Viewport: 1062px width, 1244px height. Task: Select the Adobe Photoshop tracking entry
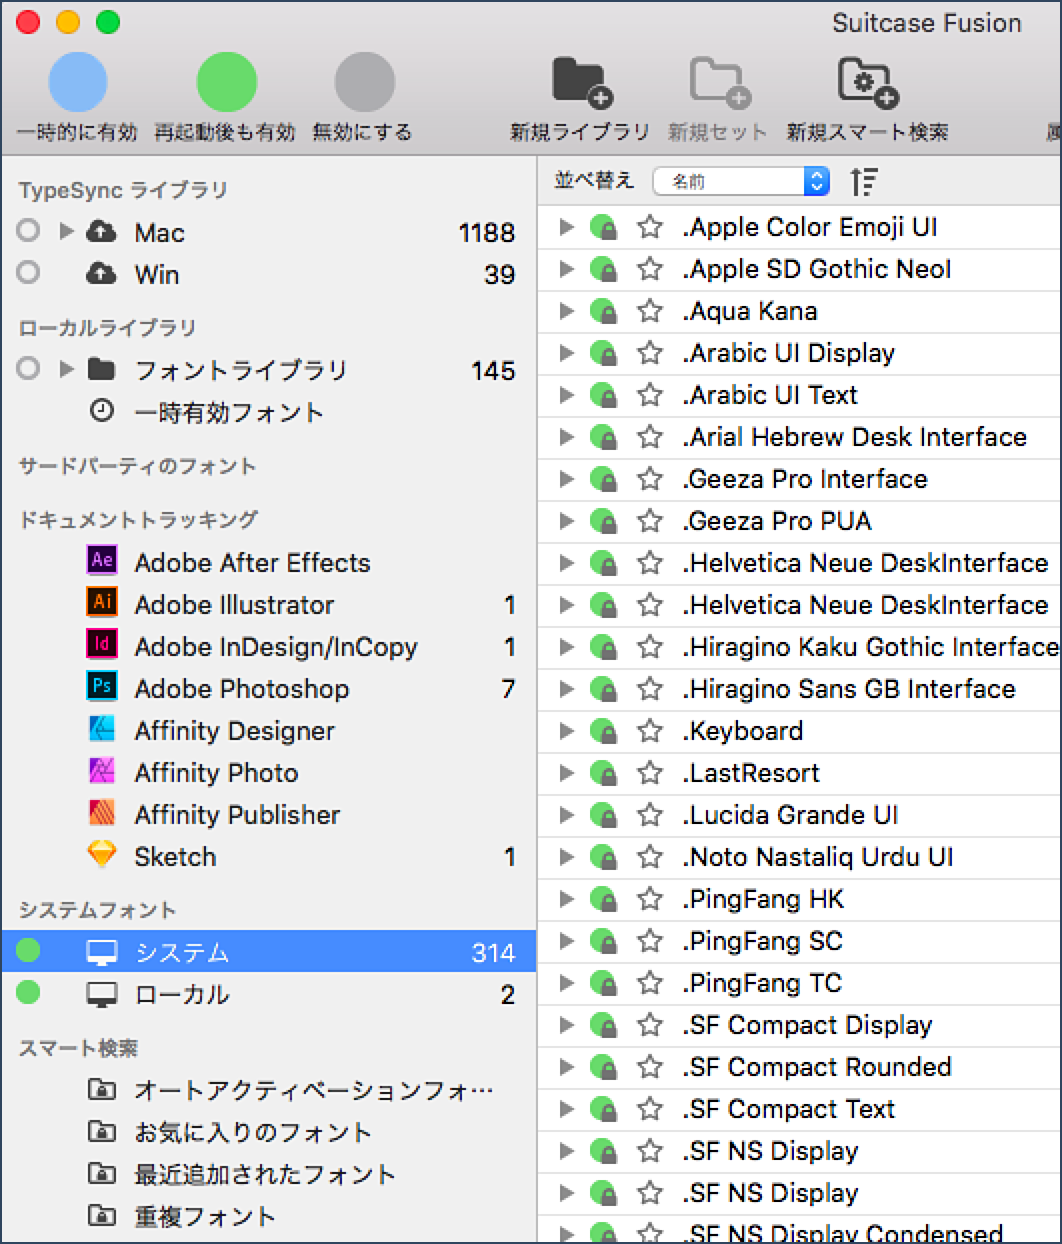(x=242, y=689)
